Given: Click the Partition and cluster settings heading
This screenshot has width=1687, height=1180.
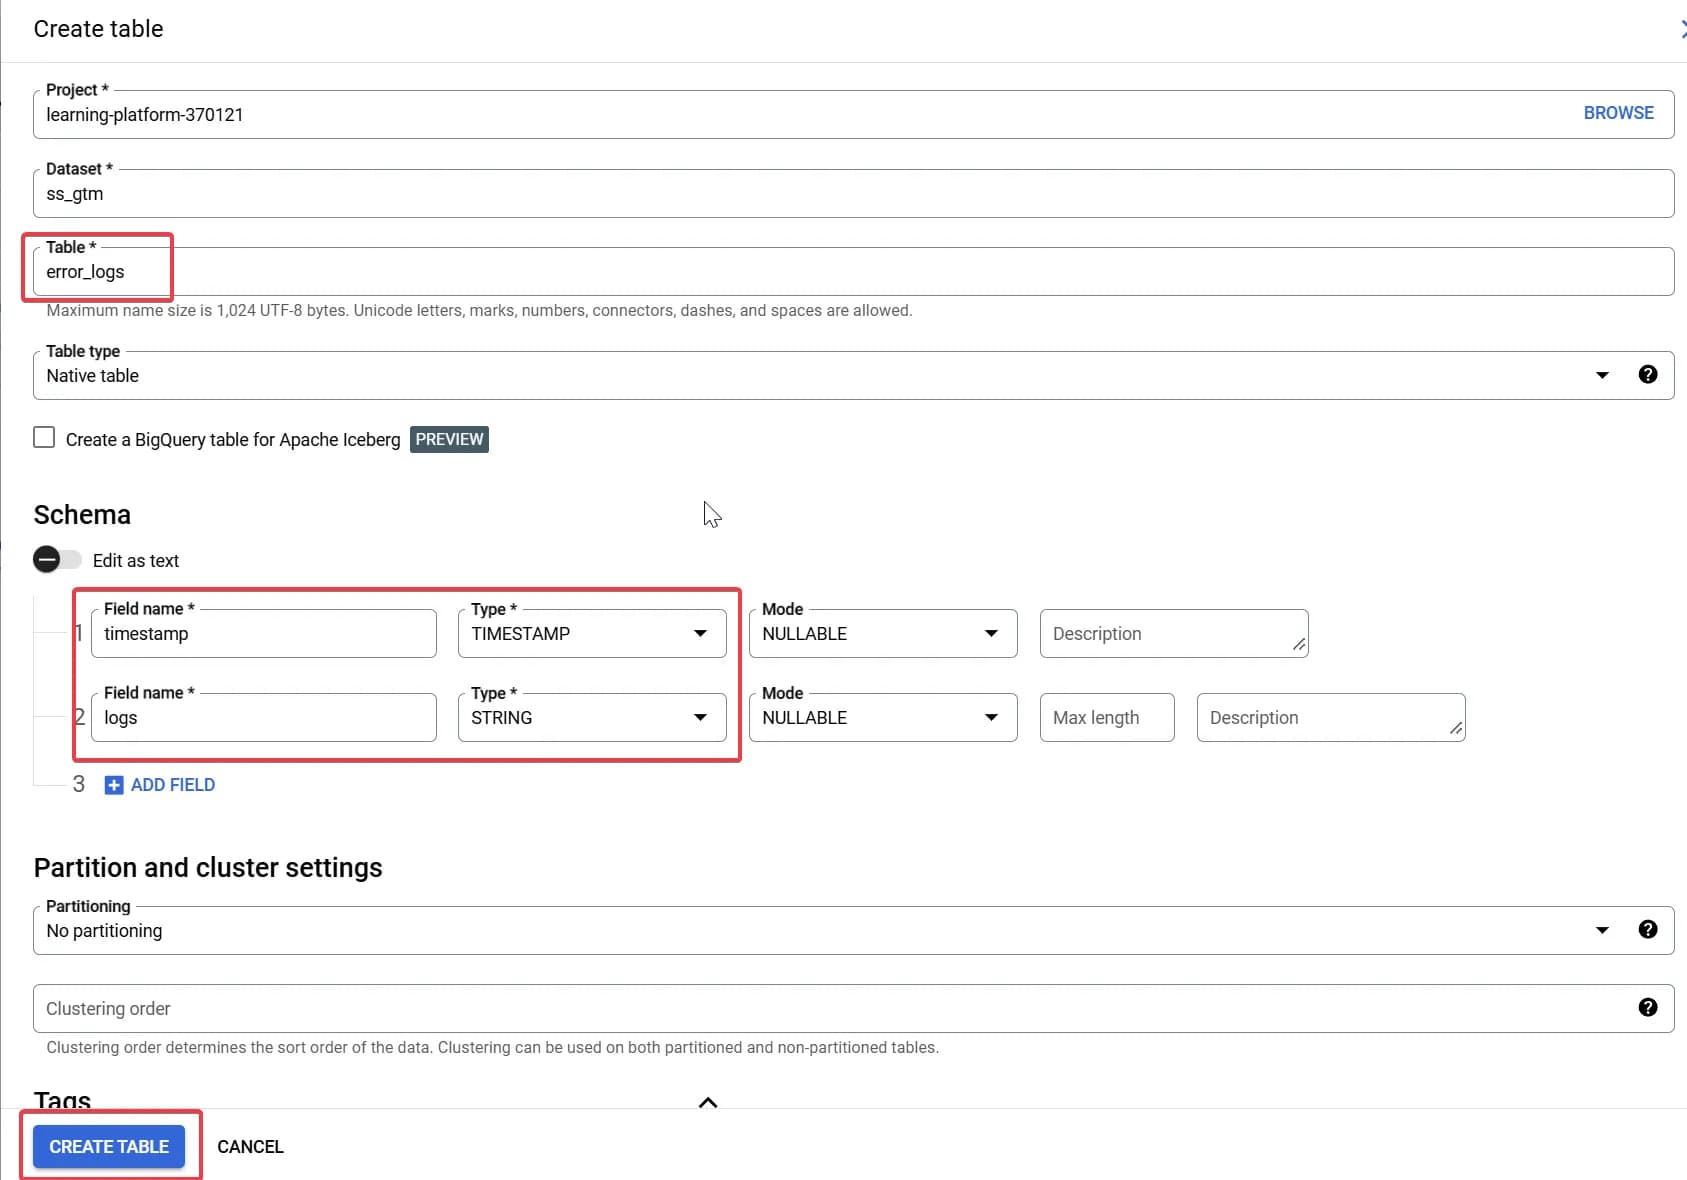Looking at the screenshot, I should coord(208,867).
